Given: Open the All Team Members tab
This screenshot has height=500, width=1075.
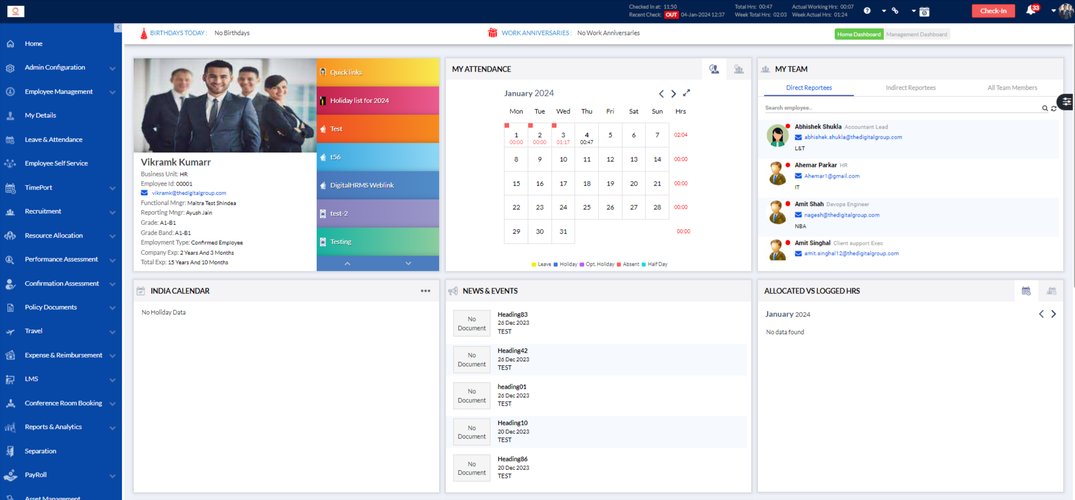Looking at the screenshot, I should [1012, 88].
